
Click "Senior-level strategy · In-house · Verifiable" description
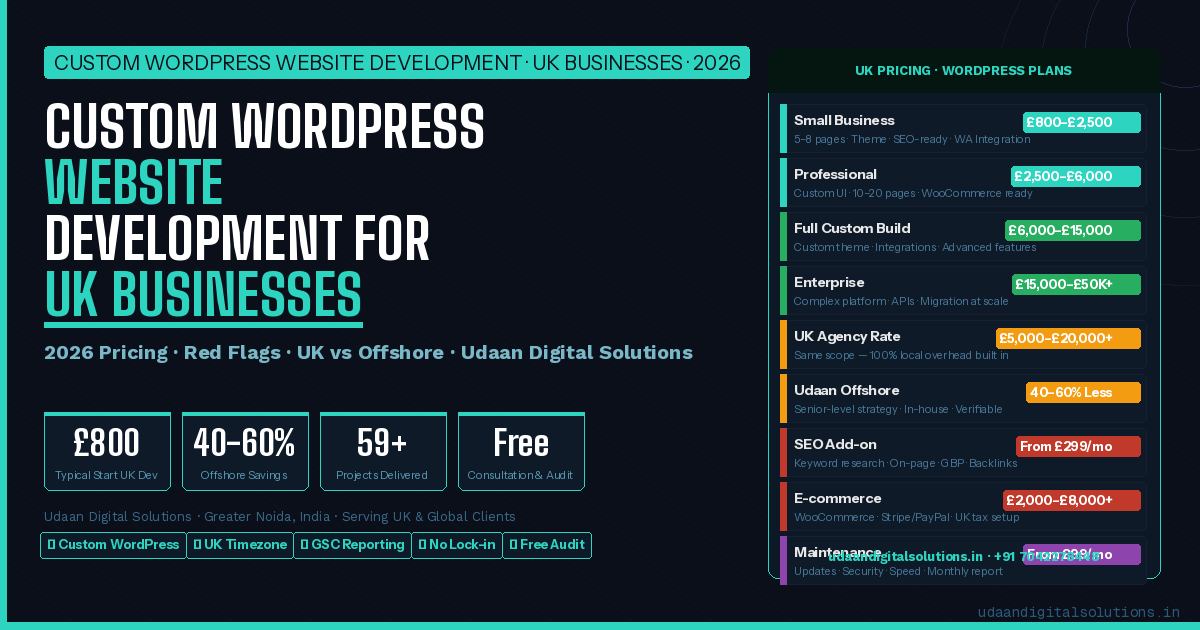tap(898, 409)
